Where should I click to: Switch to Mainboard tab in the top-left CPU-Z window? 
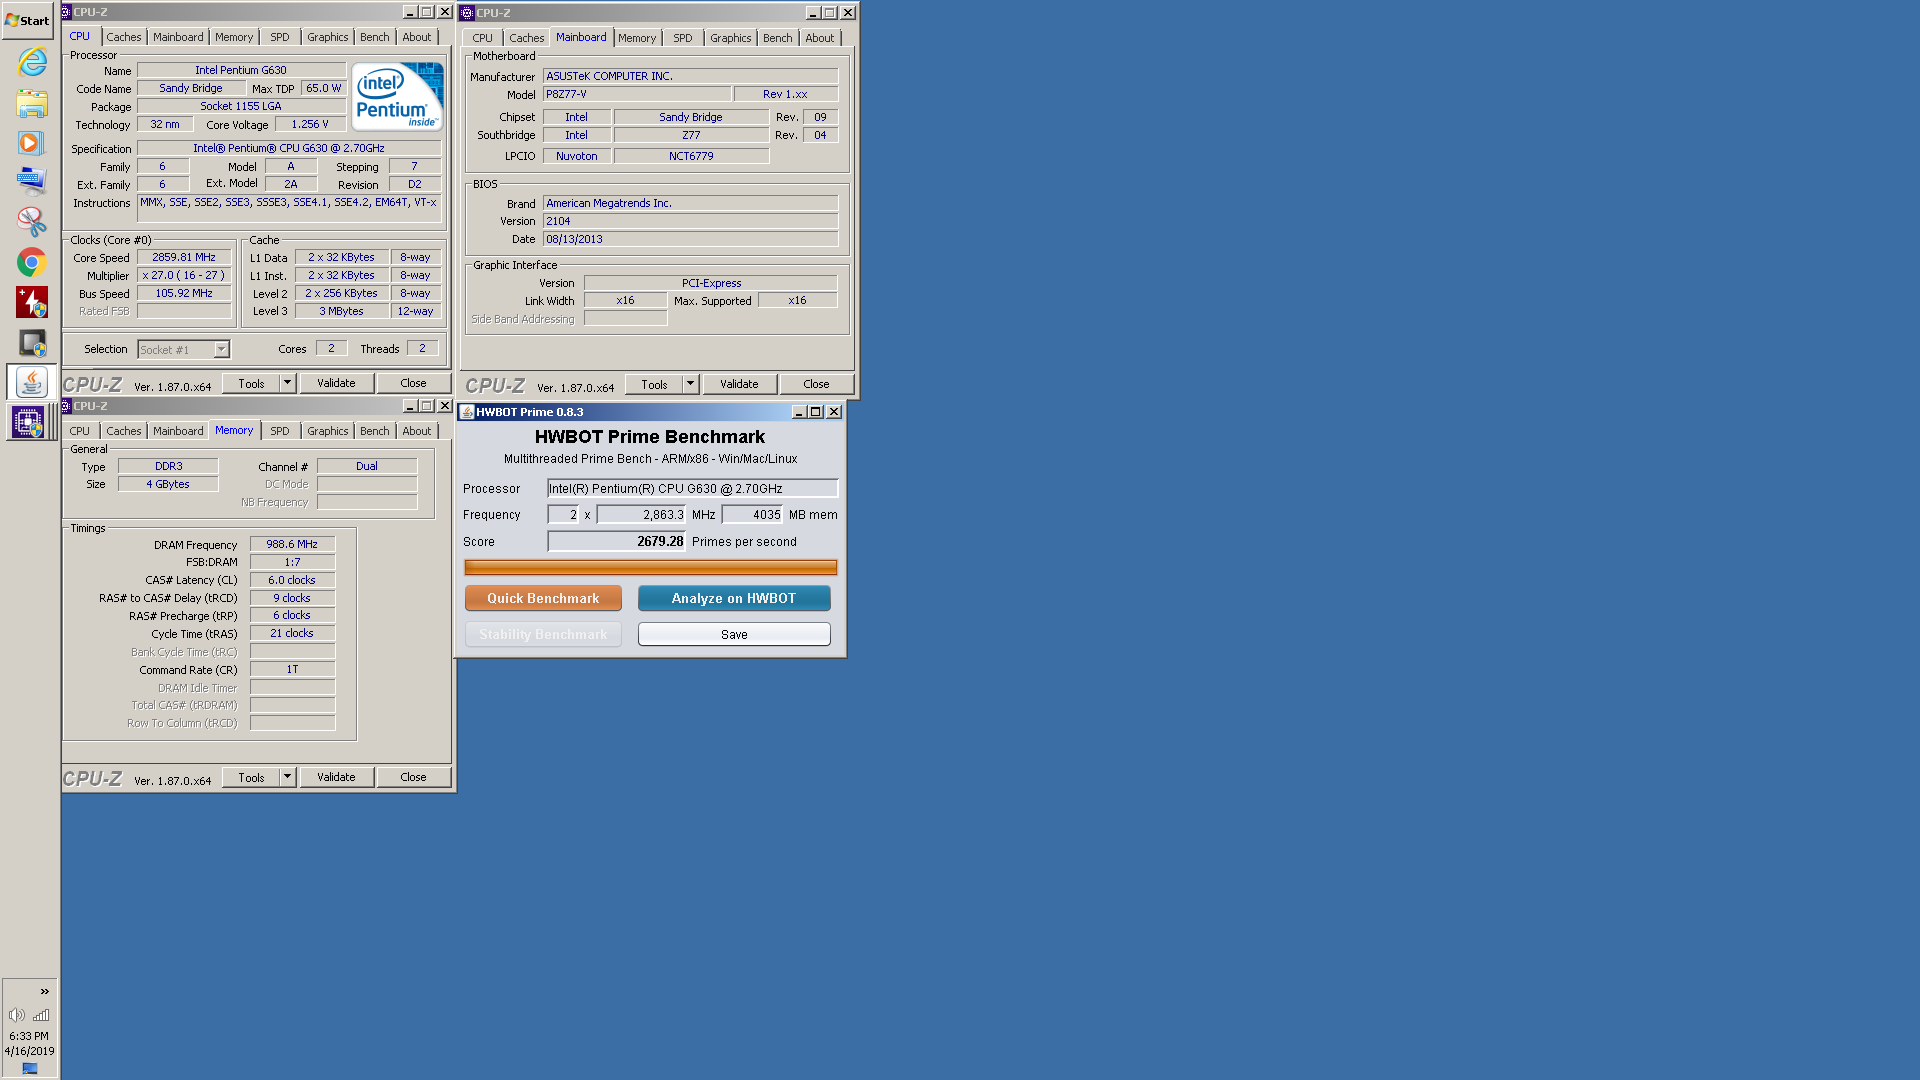click(178, 37)
